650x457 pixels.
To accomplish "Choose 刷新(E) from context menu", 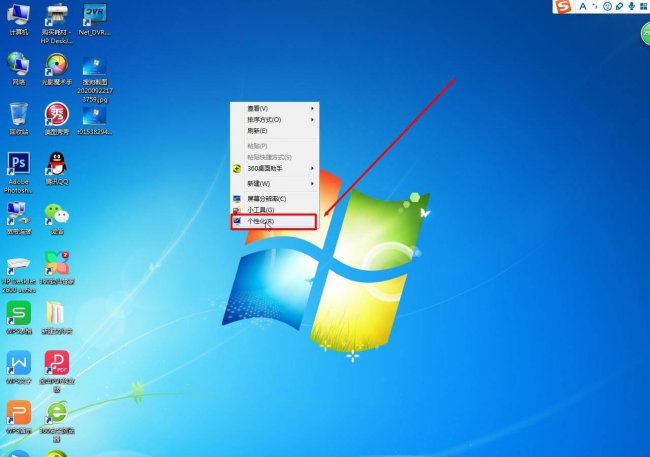I will point(274,131).
